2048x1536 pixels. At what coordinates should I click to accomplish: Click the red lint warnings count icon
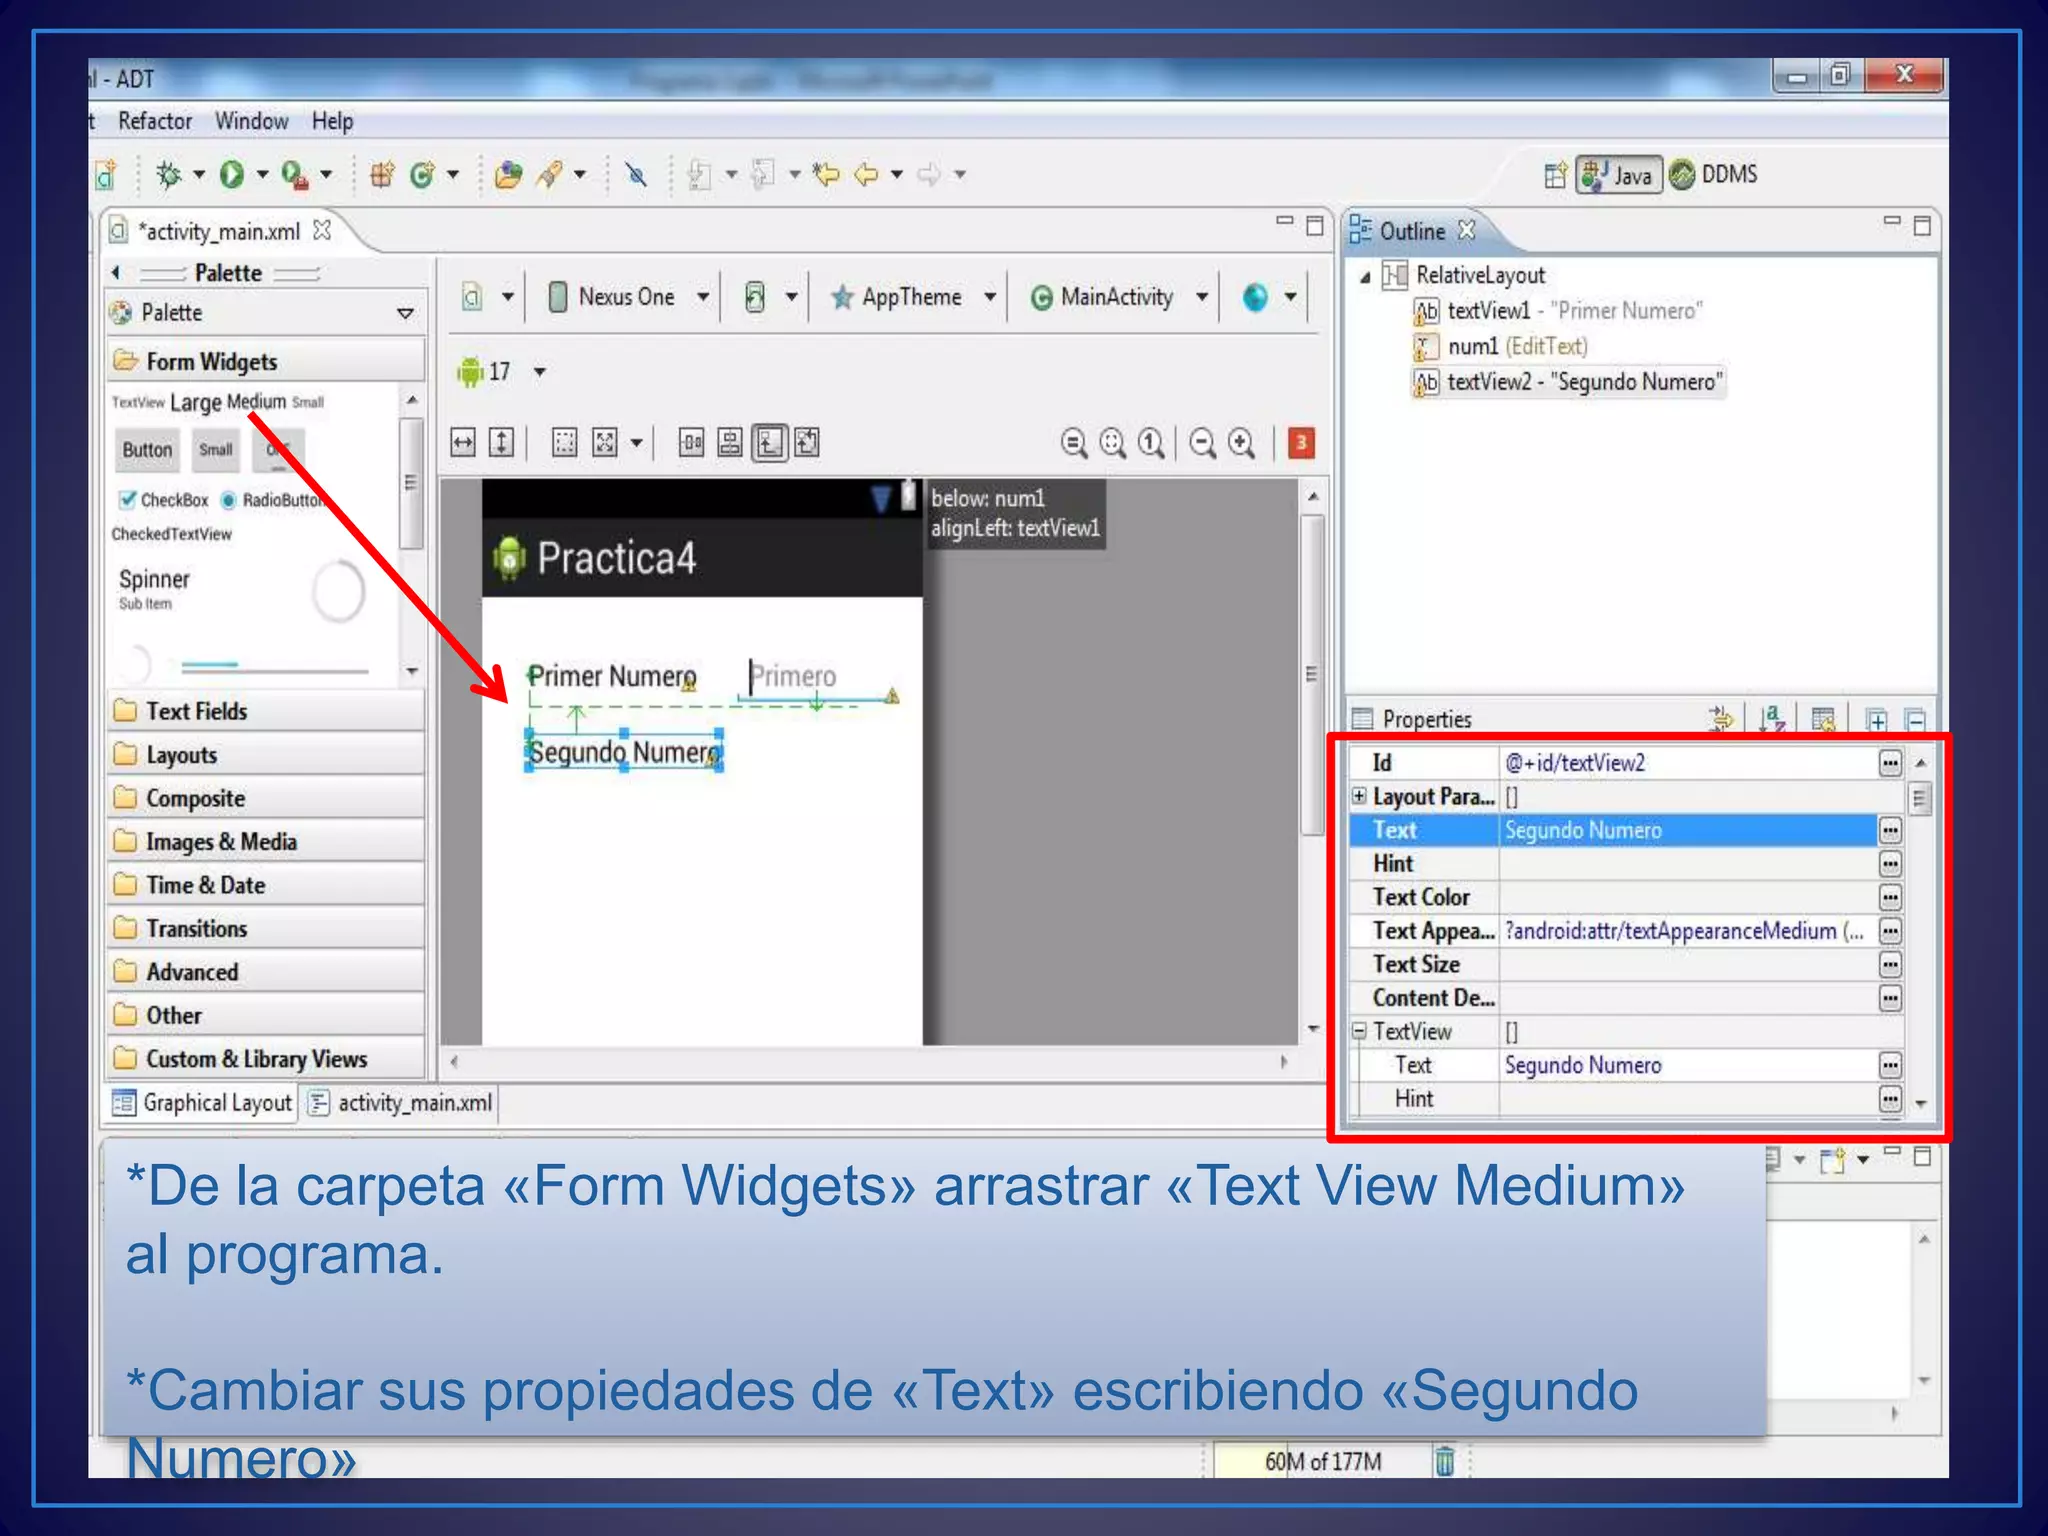1301,442
